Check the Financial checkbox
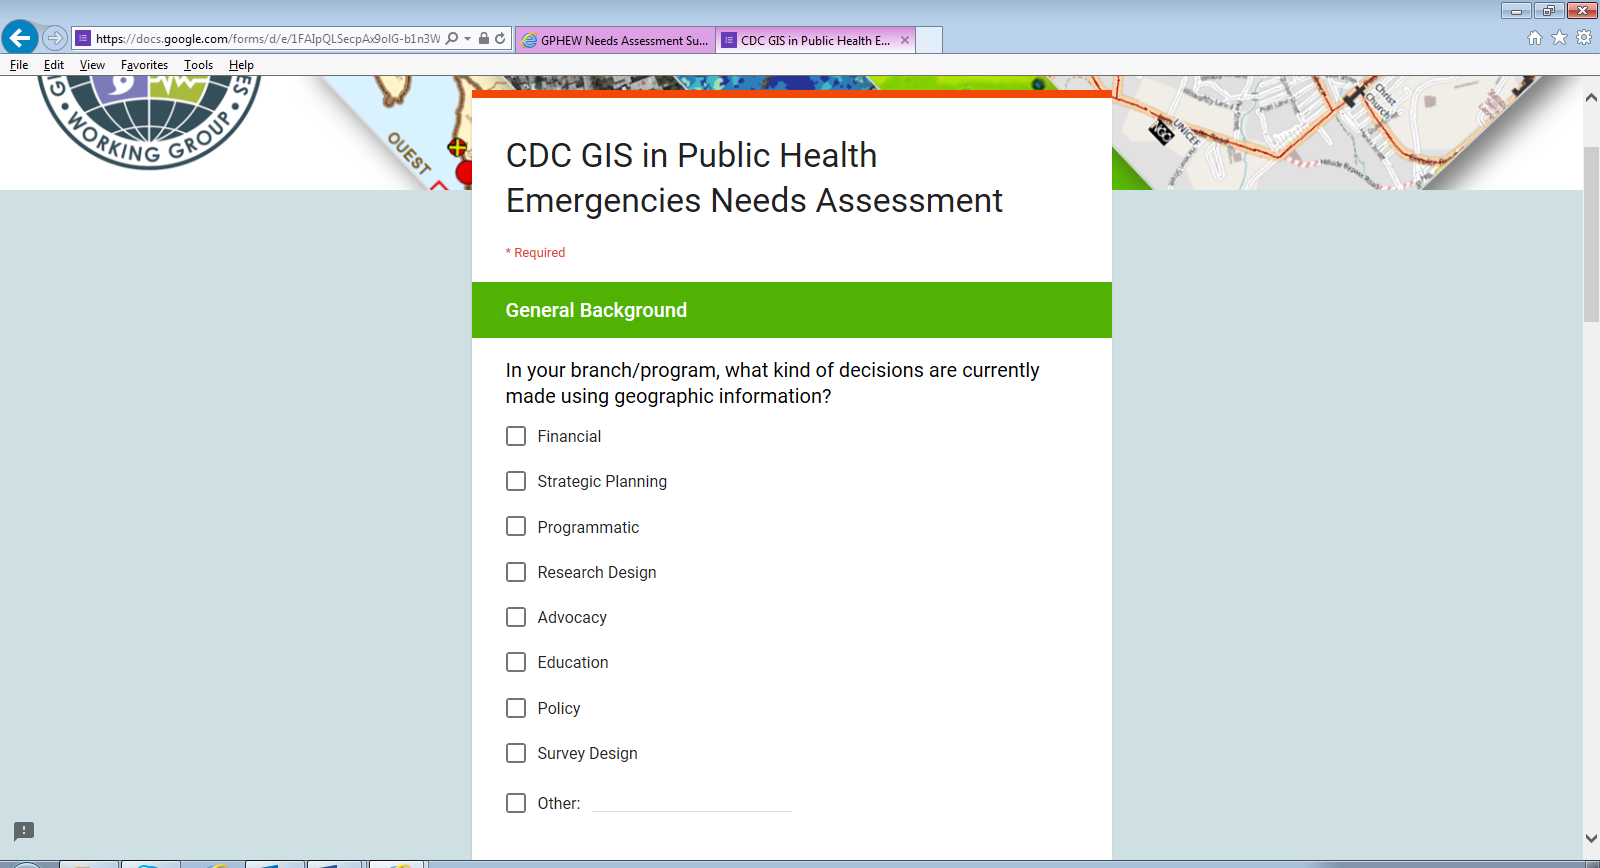The image size is (1600, 868). pyautogui.click(x=516, y=436)
